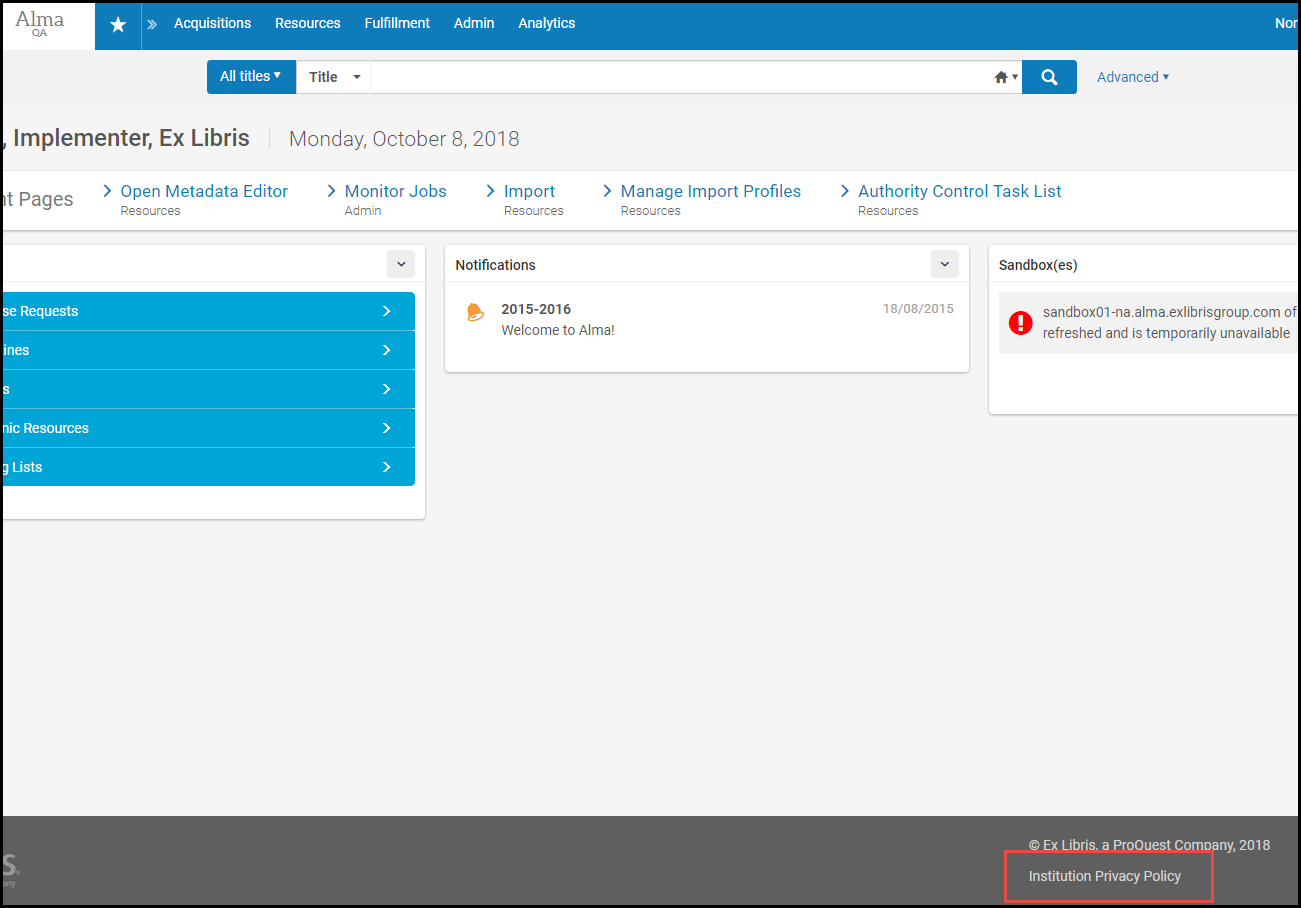Click the orange bell notification icon
The image size is (1301, 908).
point(475,312)
